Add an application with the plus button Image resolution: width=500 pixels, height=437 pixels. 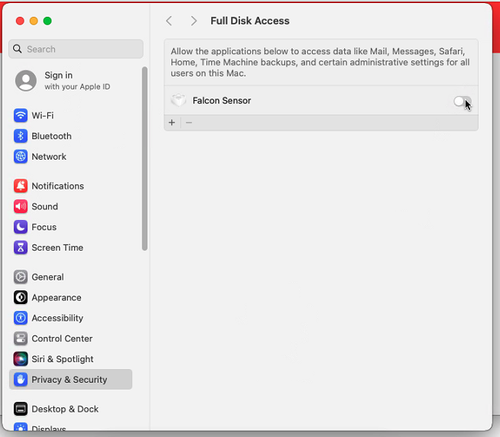pos(172,123)
